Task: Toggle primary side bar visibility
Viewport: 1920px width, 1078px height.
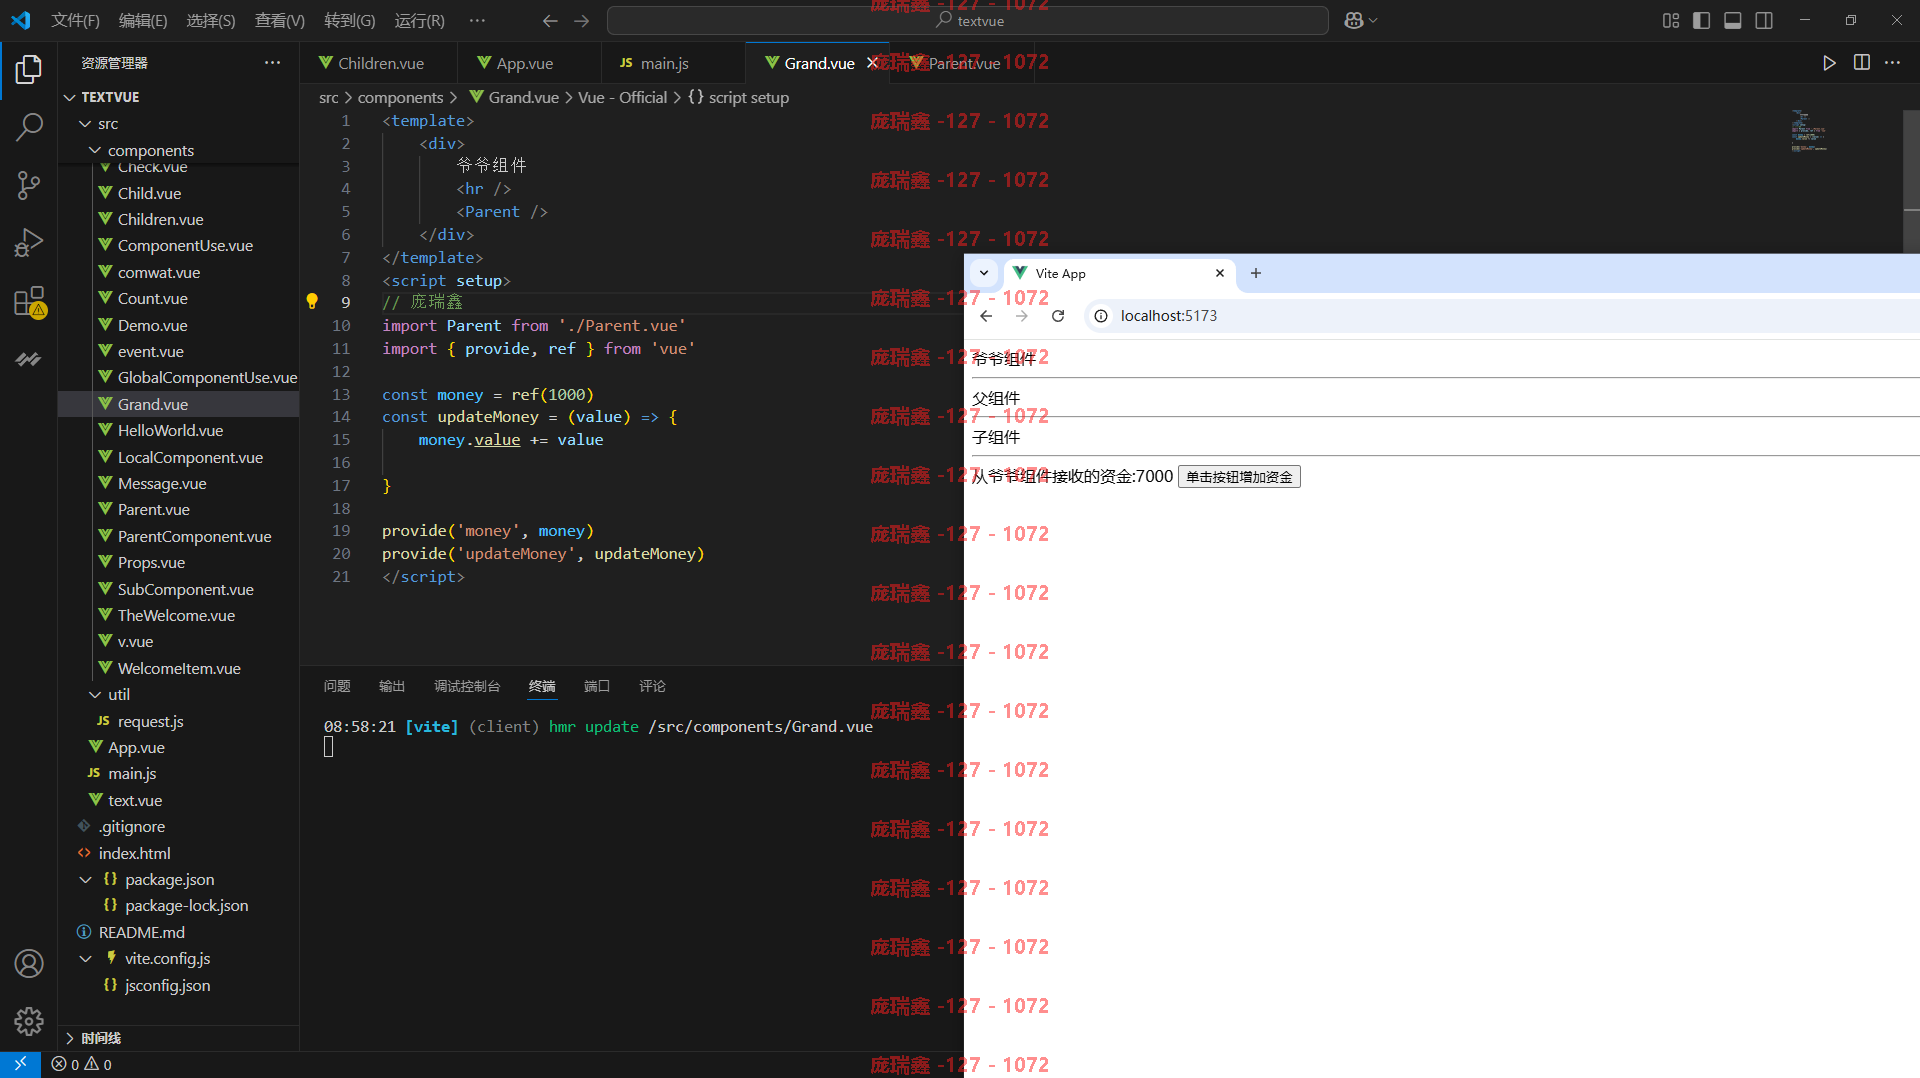Action: tap(1701, 20)
